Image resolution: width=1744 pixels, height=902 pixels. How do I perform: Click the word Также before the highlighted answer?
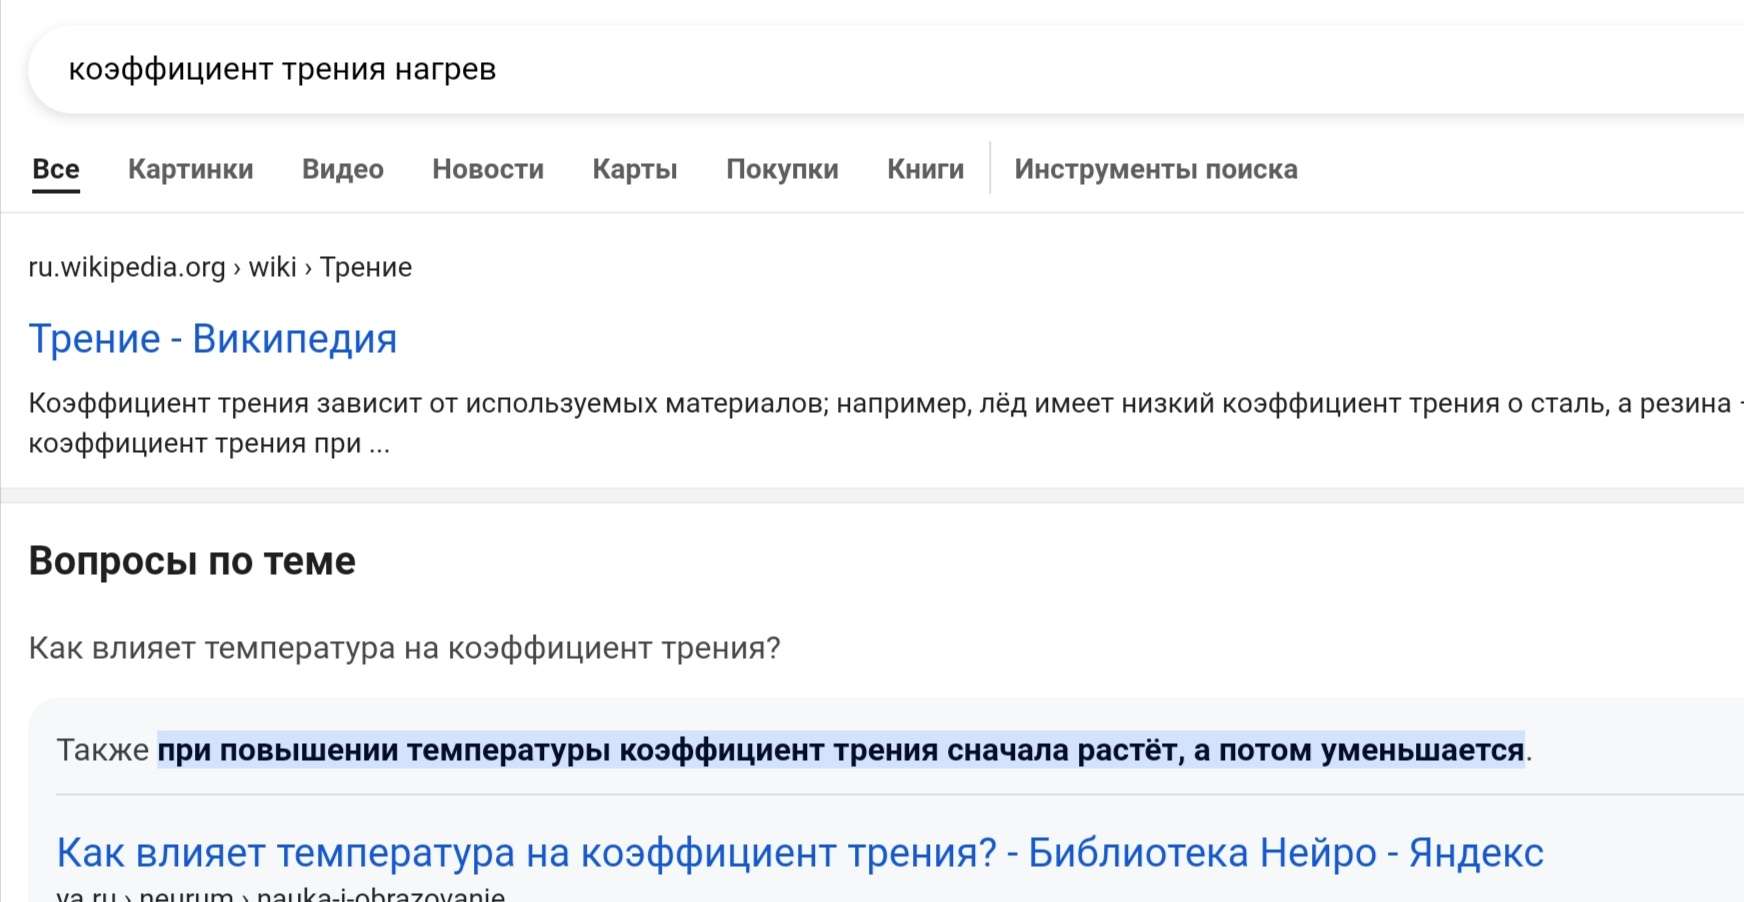coord(102,750)
